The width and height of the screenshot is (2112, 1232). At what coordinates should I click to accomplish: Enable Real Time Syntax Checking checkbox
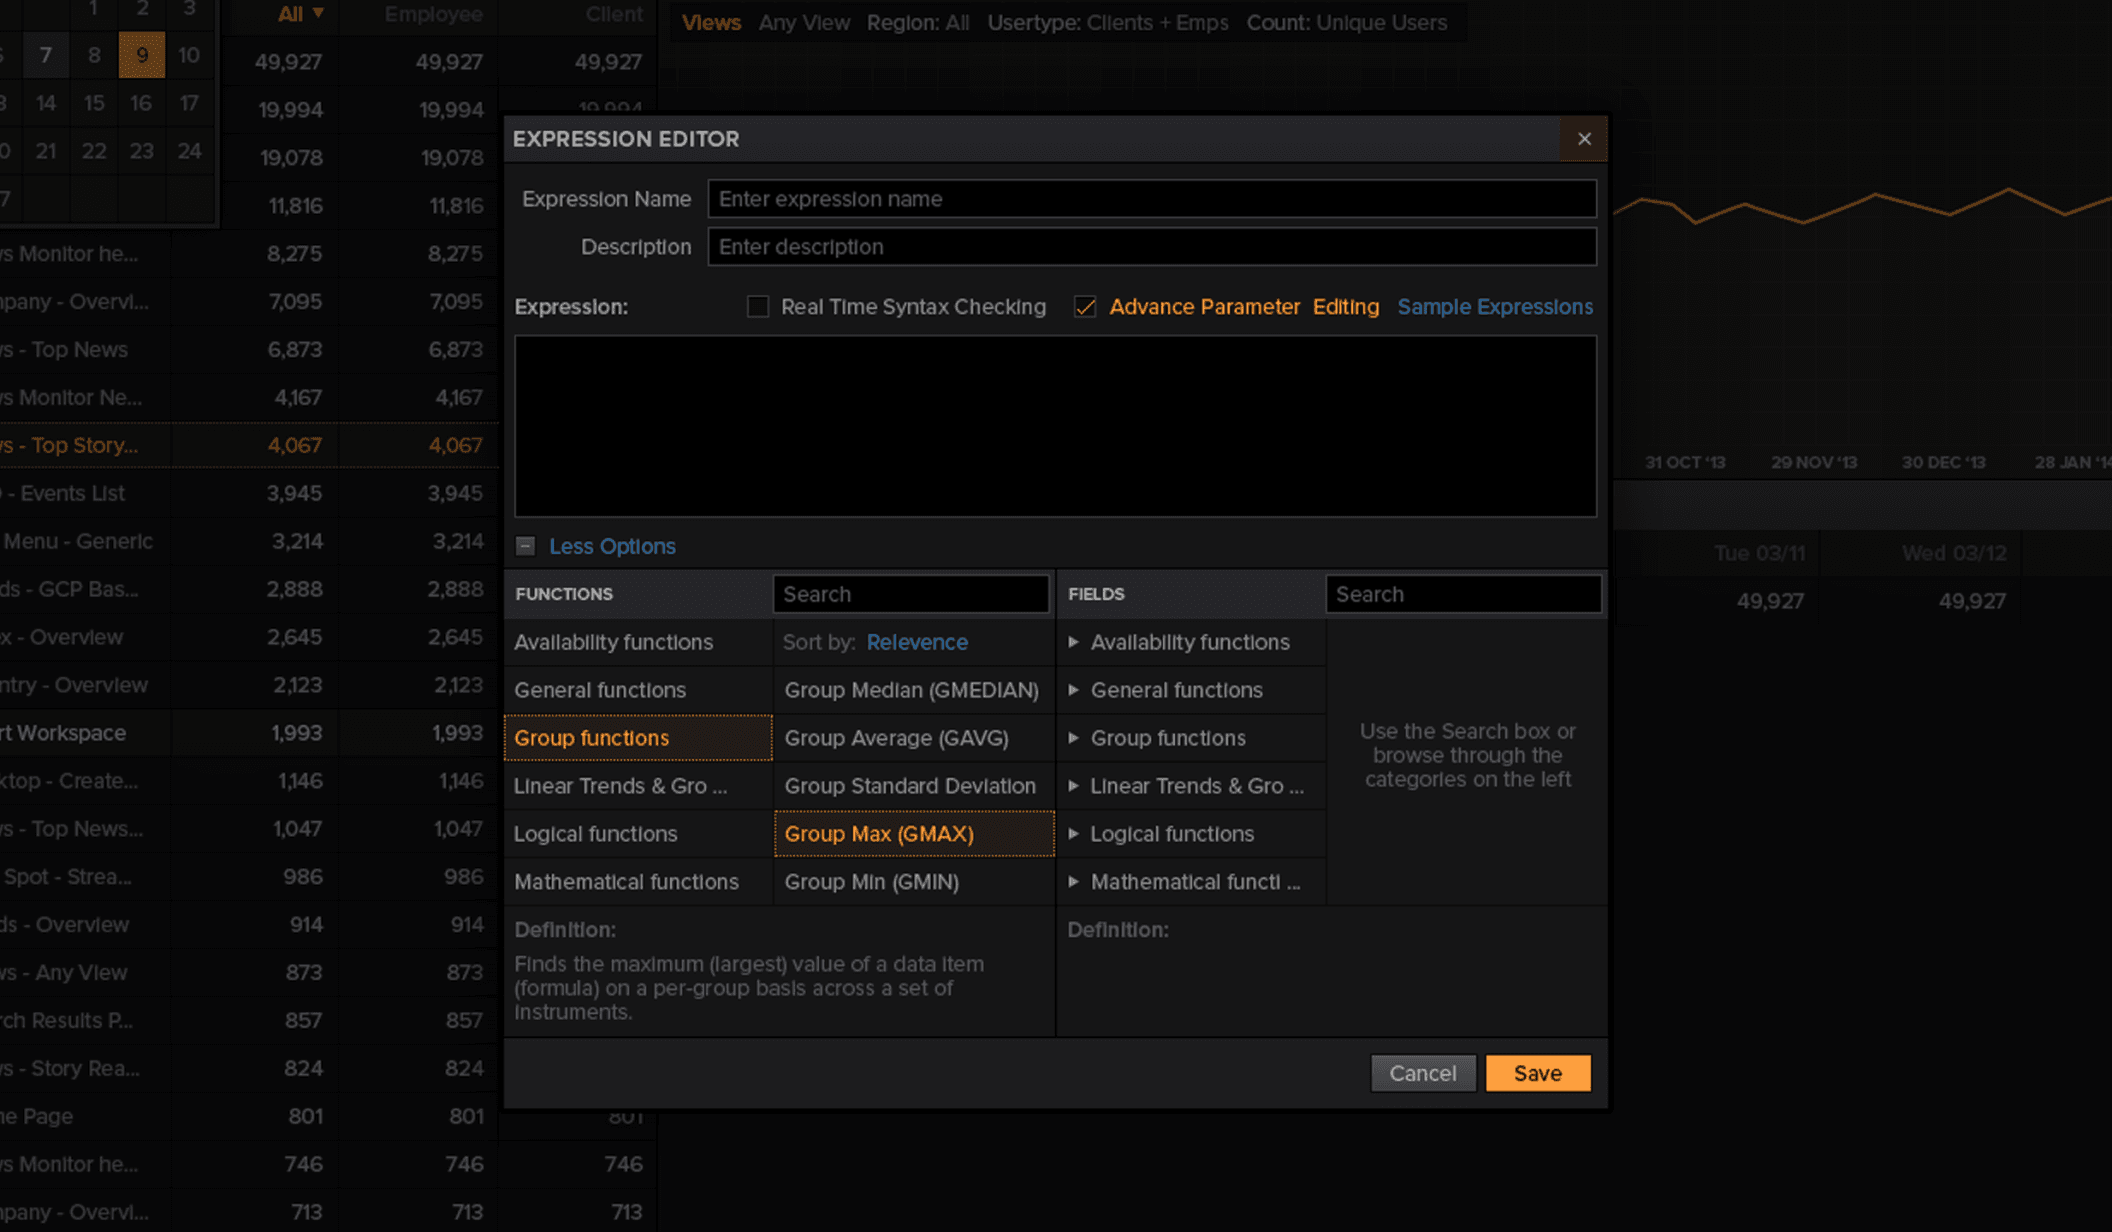758,307
